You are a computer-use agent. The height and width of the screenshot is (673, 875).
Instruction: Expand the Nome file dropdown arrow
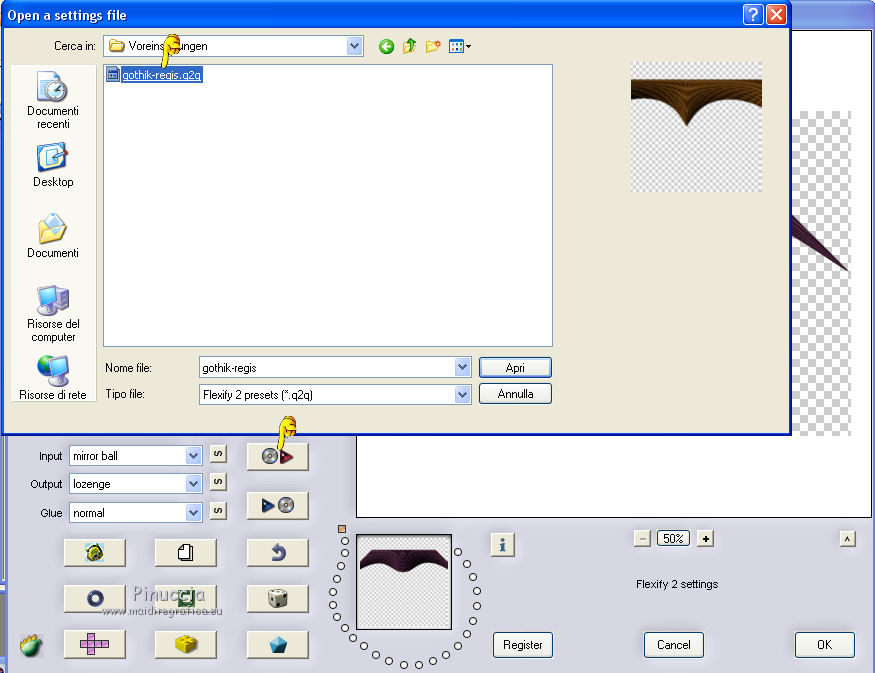coord(462,367)
